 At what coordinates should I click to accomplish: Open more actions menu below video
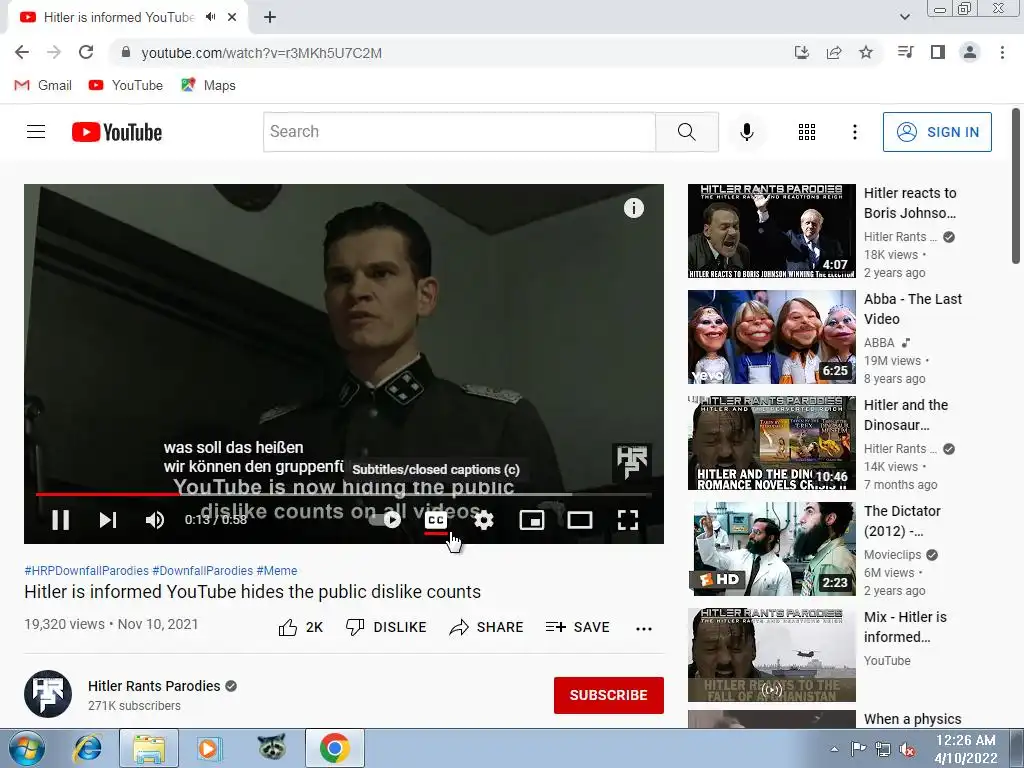coord(644,628)
